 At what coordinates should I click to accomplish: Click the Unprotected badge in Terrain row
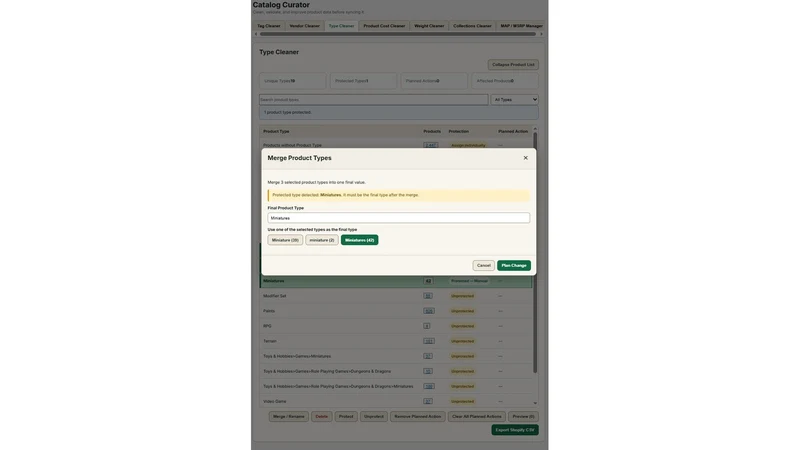[462, 341]
